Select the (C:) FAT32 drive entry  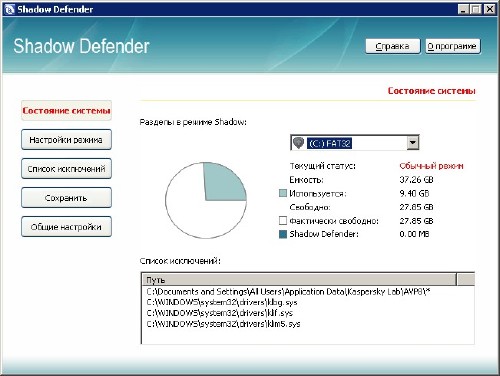coord(329,143)
